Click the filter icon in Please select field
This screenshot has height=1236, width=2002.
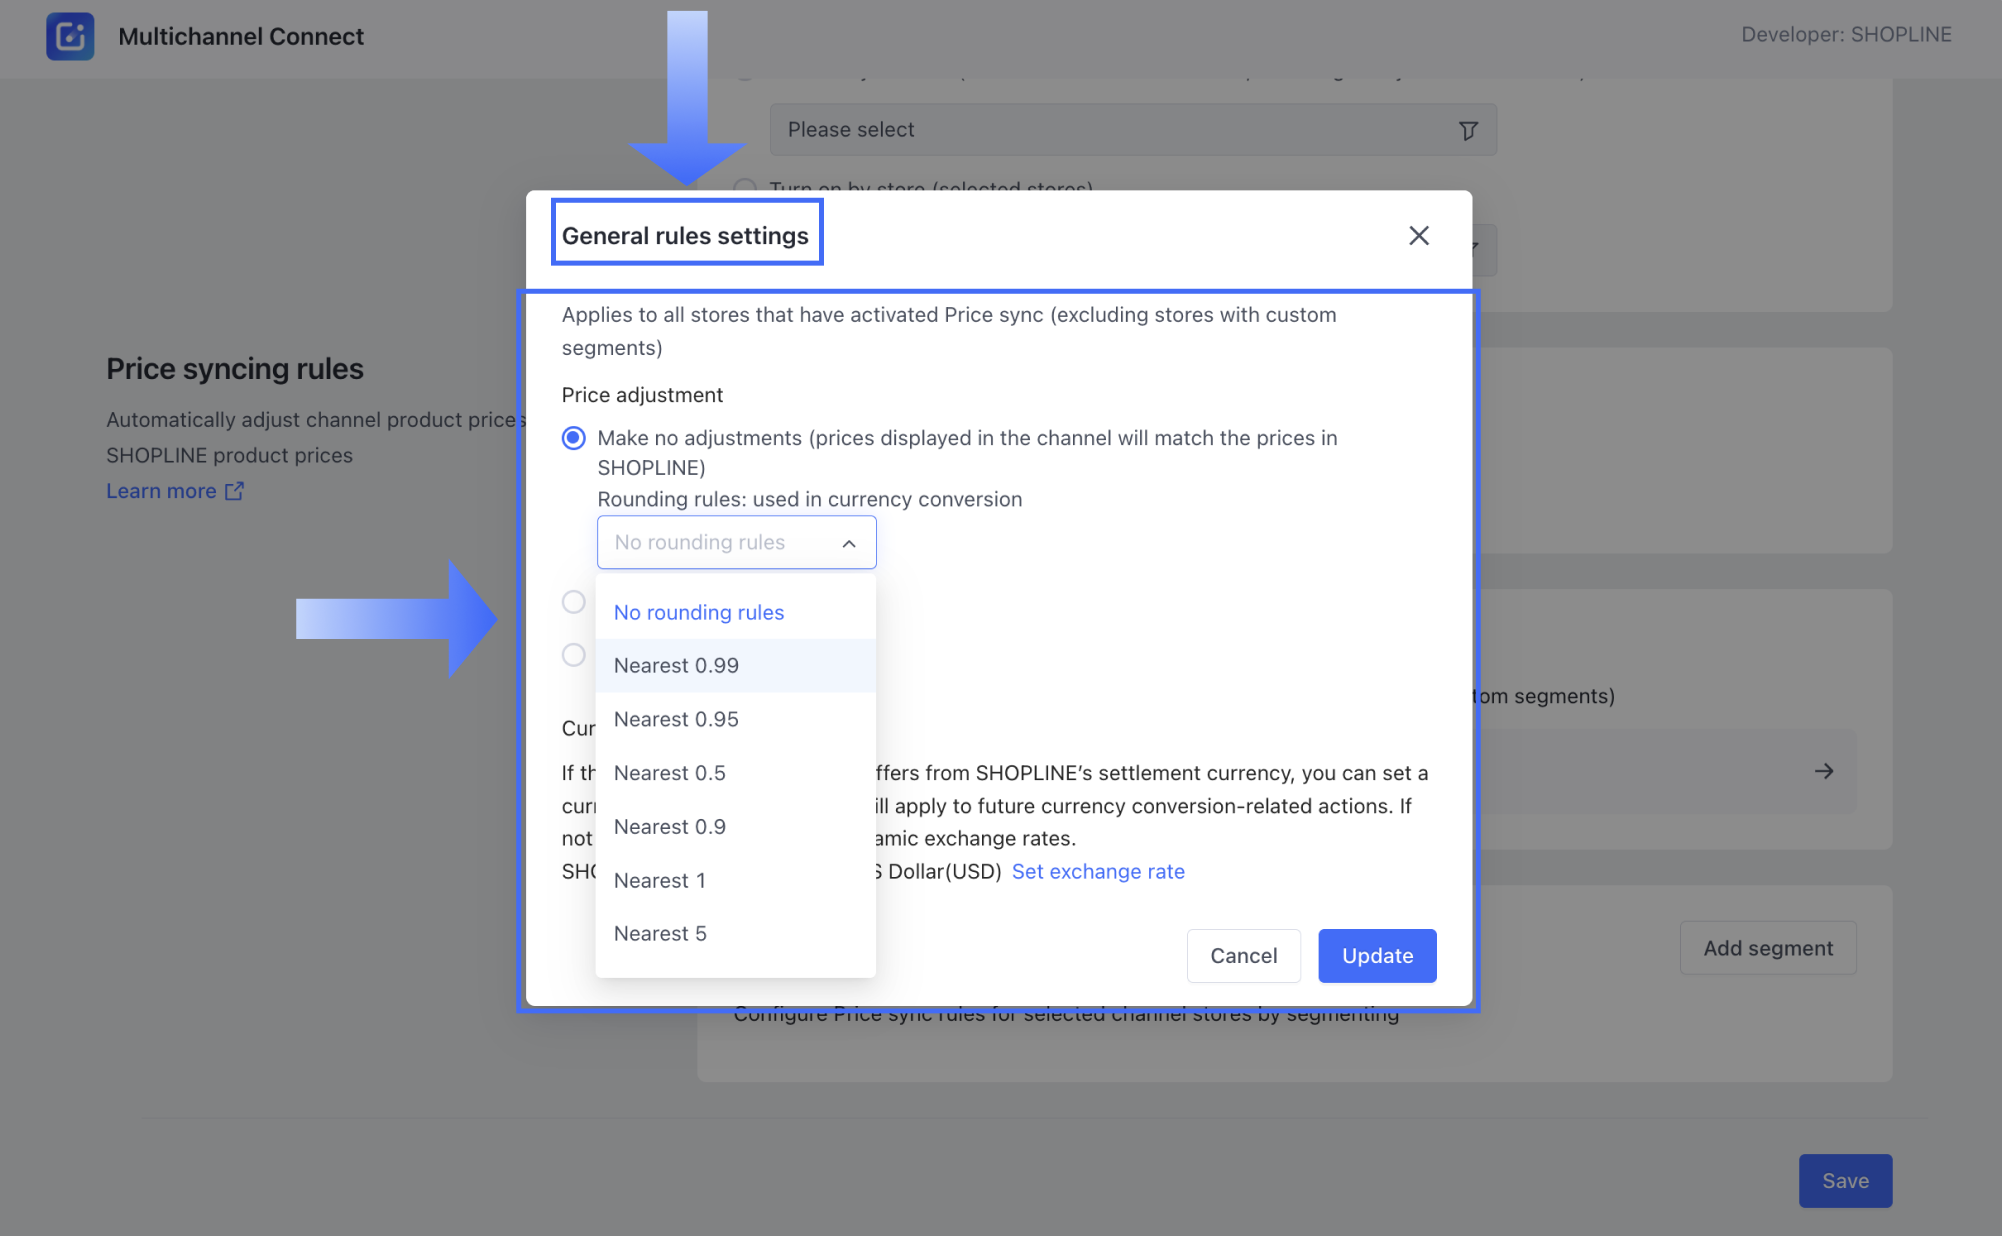1467,131
